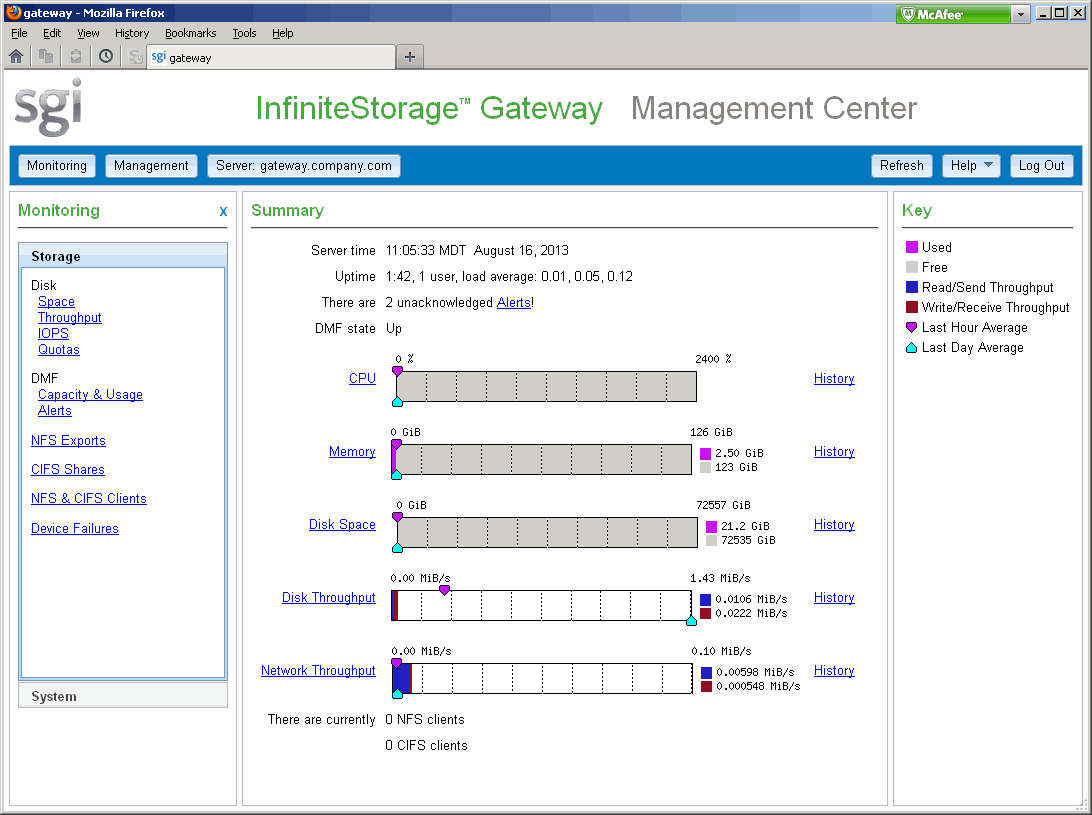Screen dimensions: 1092x815
Task: Open the History menu
Action: [x=132, y=33]
